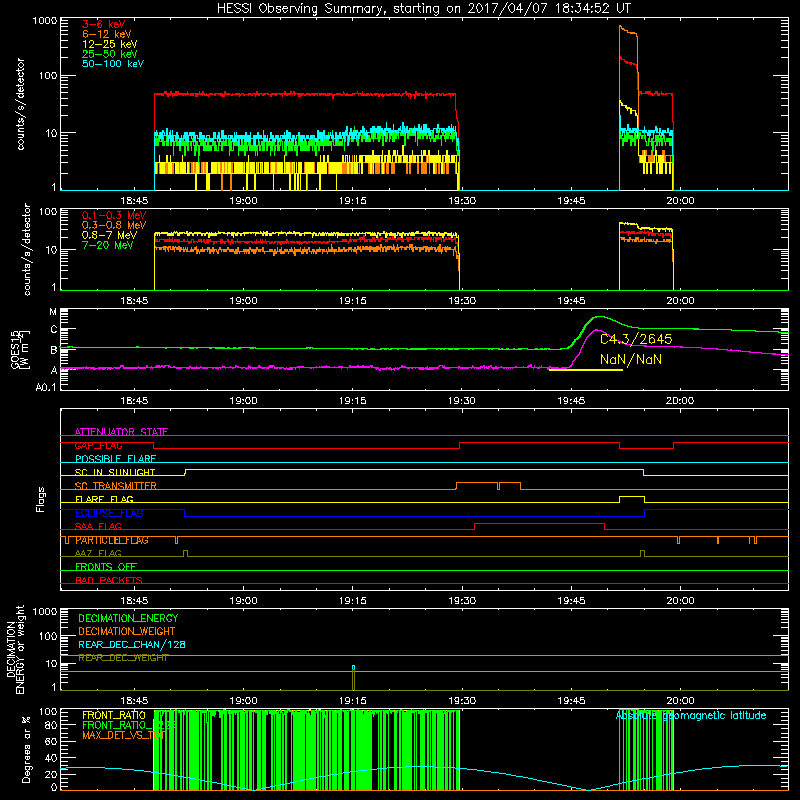
Task: Click the 0.3-0.8 MeV legend entry
Action: click(x=114, y=225)
